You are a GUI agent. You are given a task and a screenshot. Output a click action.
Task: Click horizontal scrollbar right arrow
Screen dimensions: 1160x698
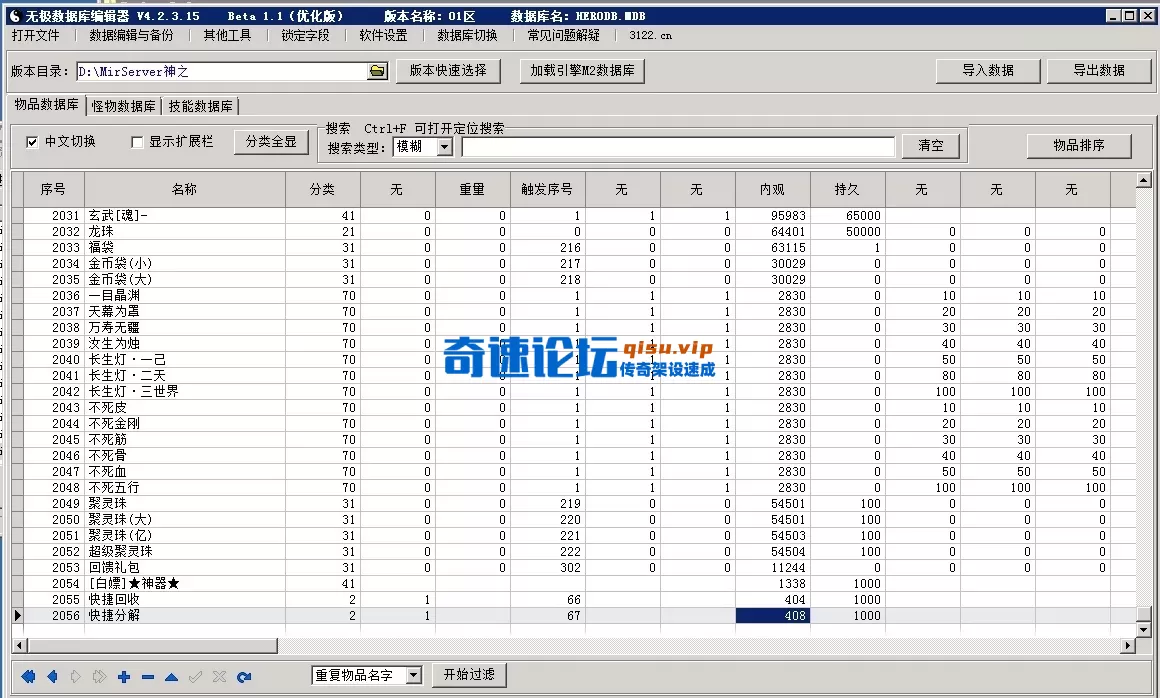click(x=1127, y=646)
